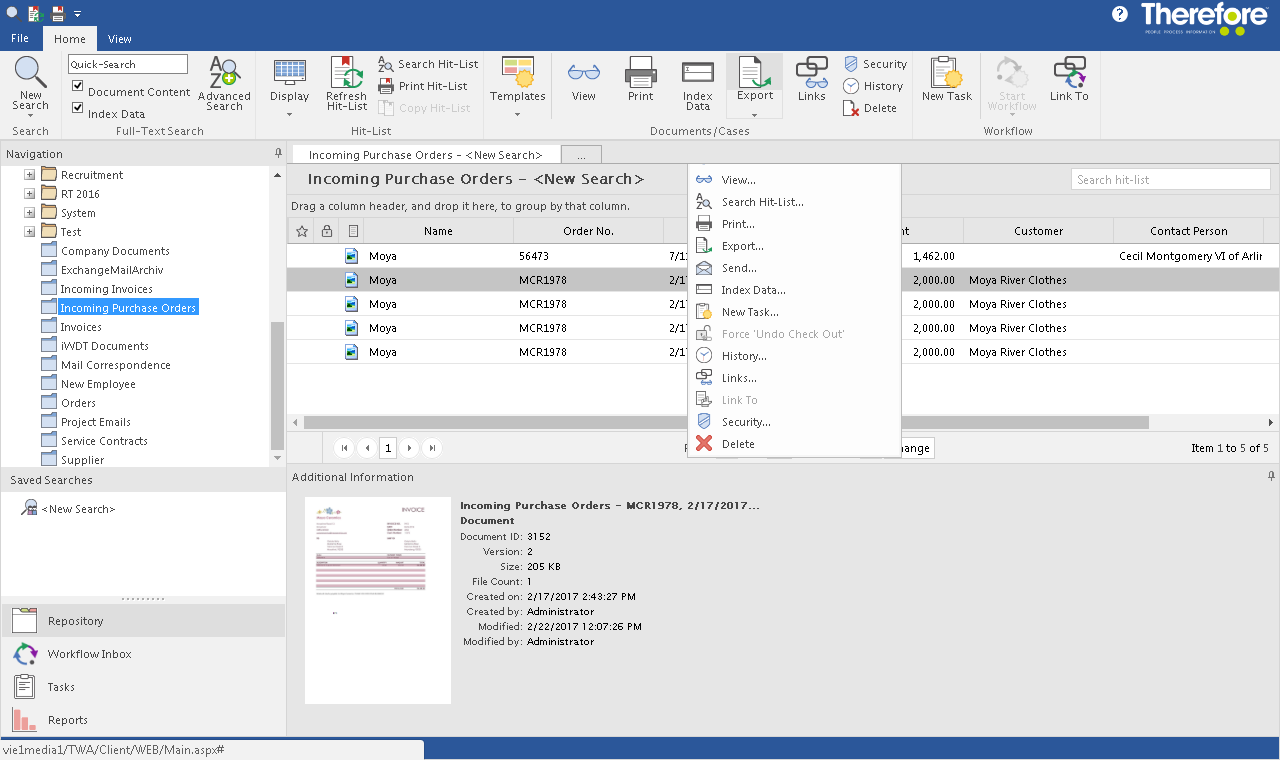Click the horizontal scrollbar of hit-list
Viewport: 1280px width, 760px height.
pos(500,423)
